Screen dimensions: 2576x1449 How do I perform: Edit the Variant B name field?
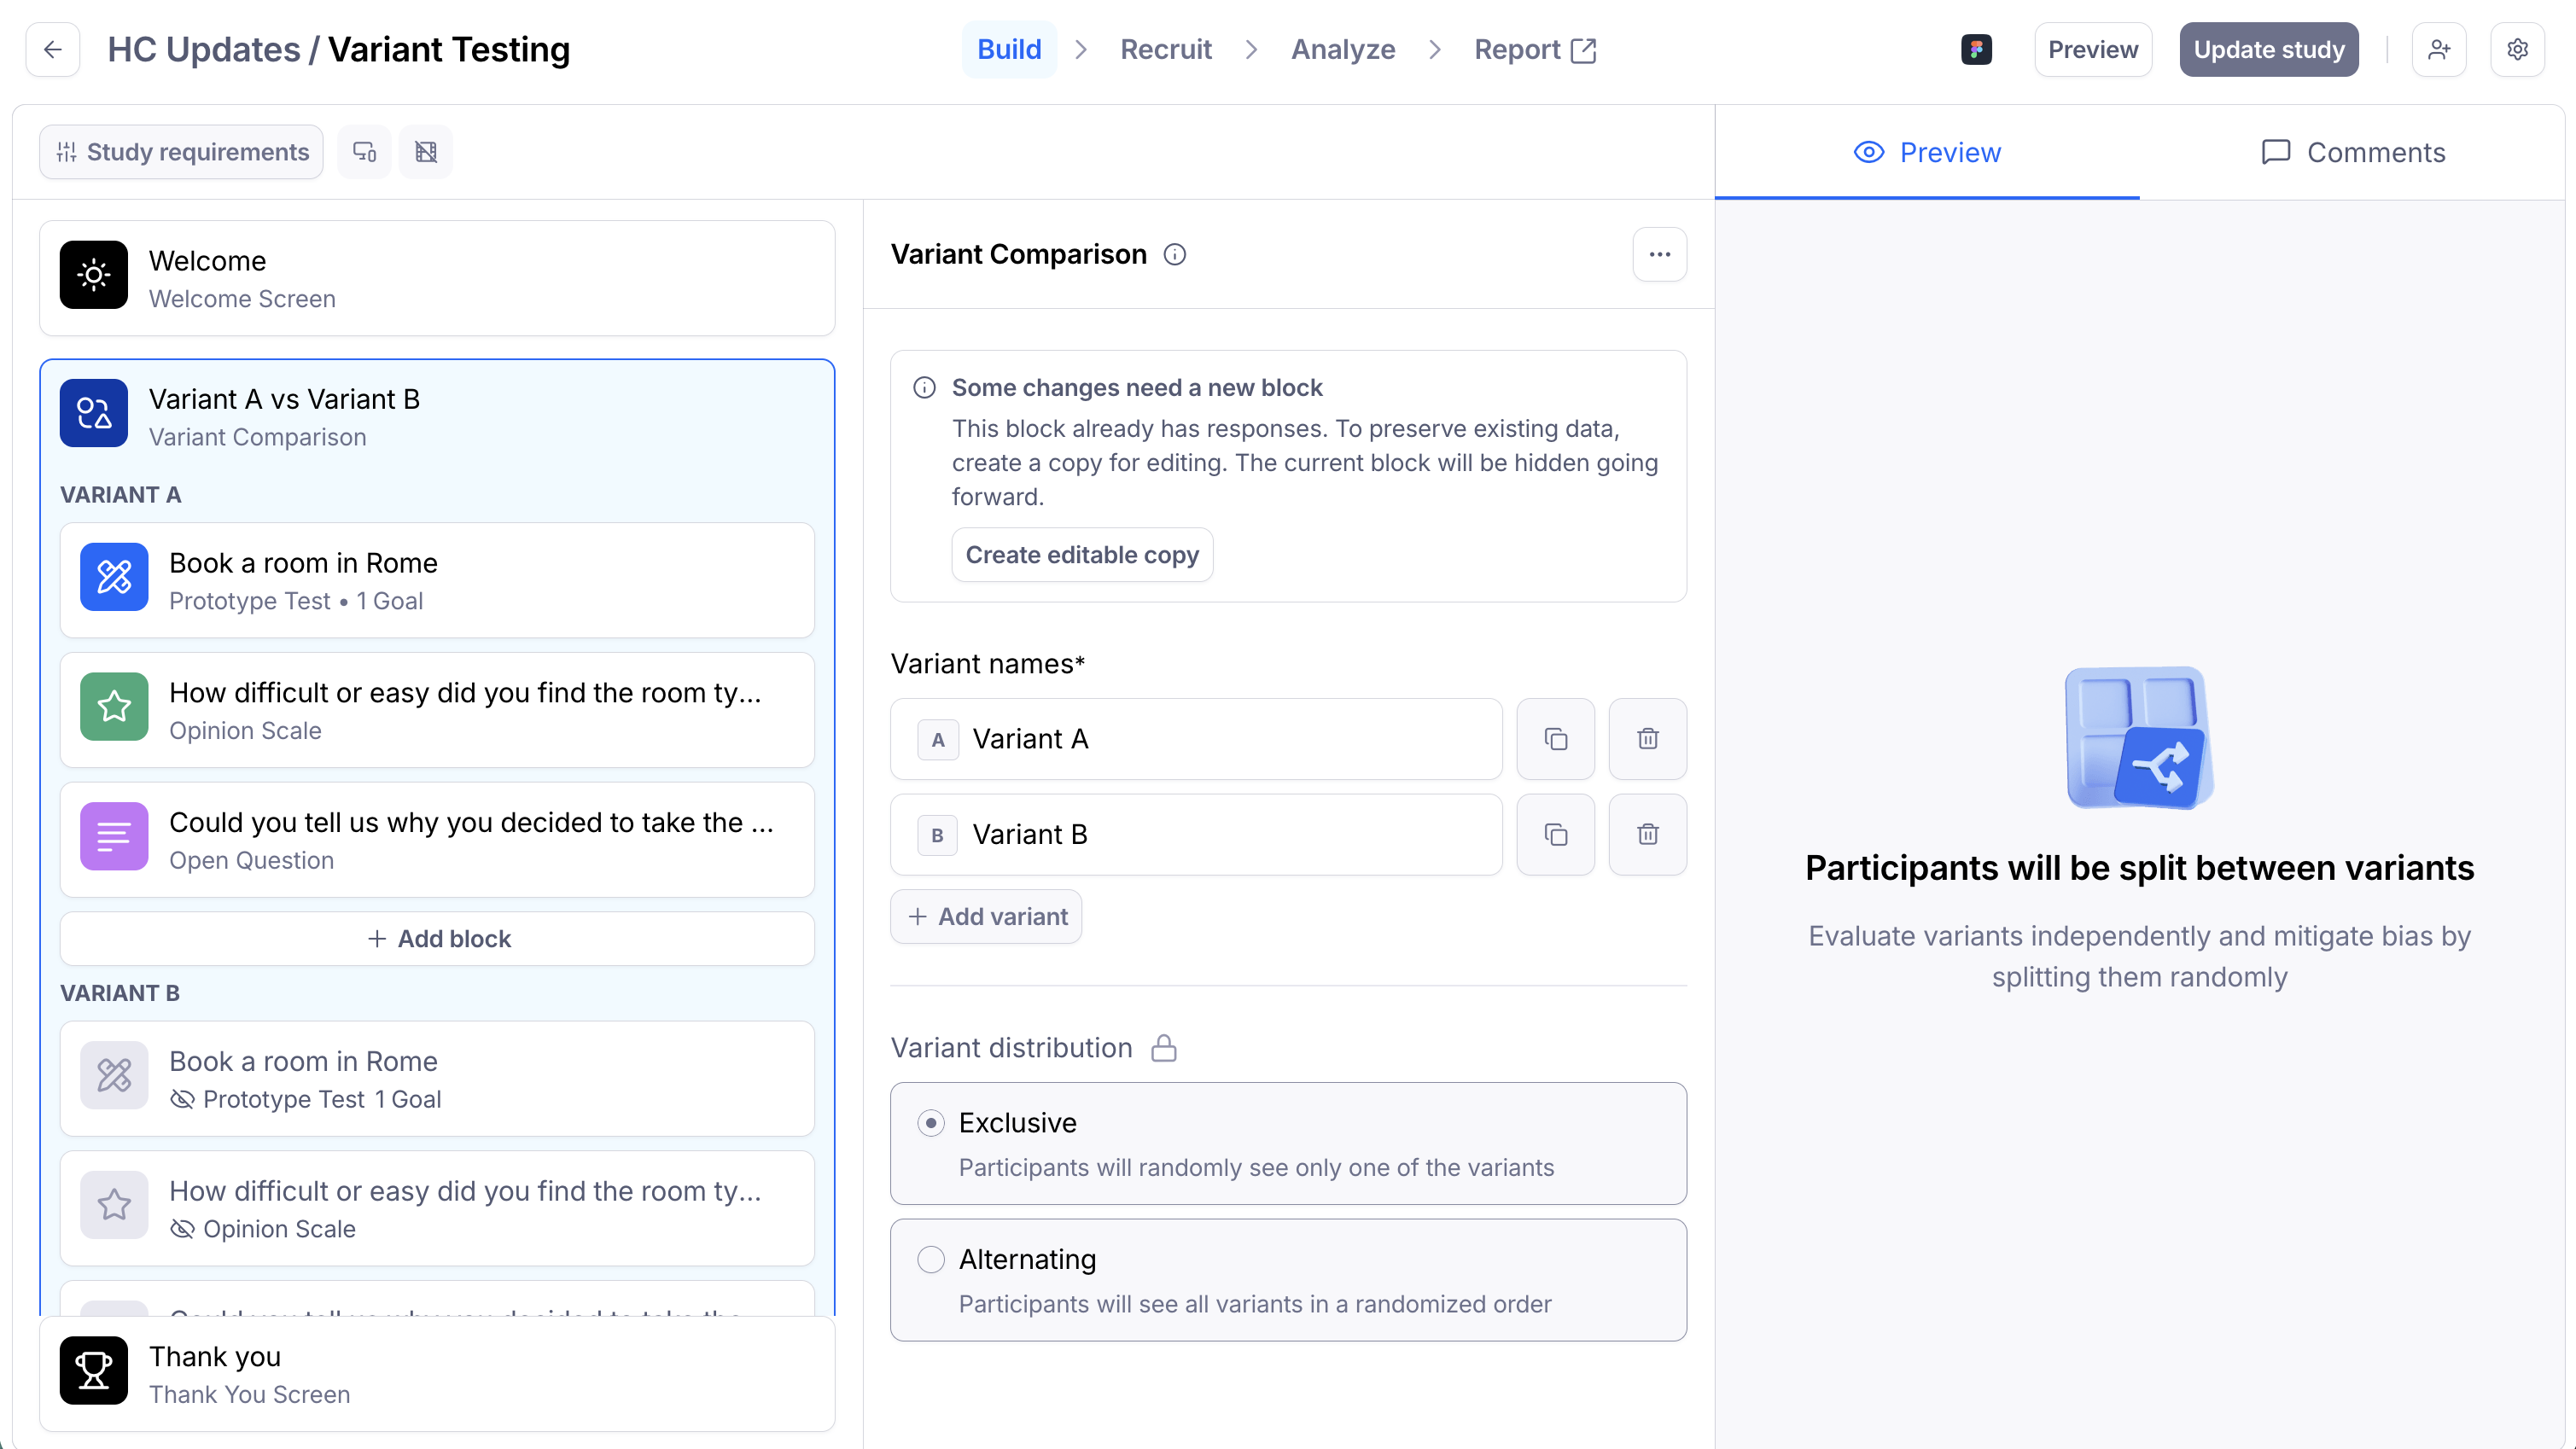tap(1196, 835)
